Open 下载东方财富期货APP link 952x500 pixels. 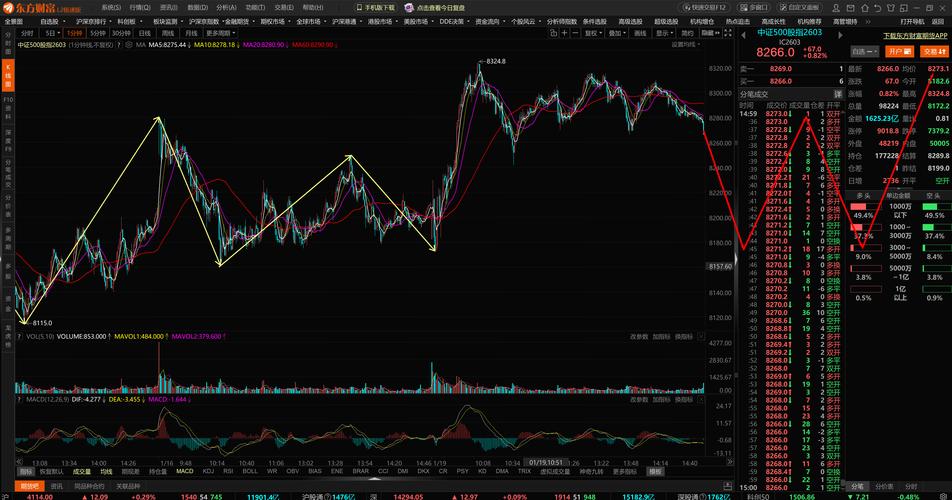(915, 36)
